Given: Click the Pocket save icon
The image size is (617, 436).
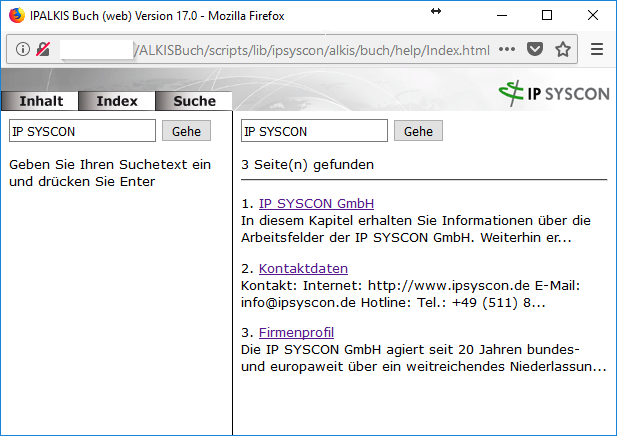Looking at the screenshot, I should [x=535, y=49].
